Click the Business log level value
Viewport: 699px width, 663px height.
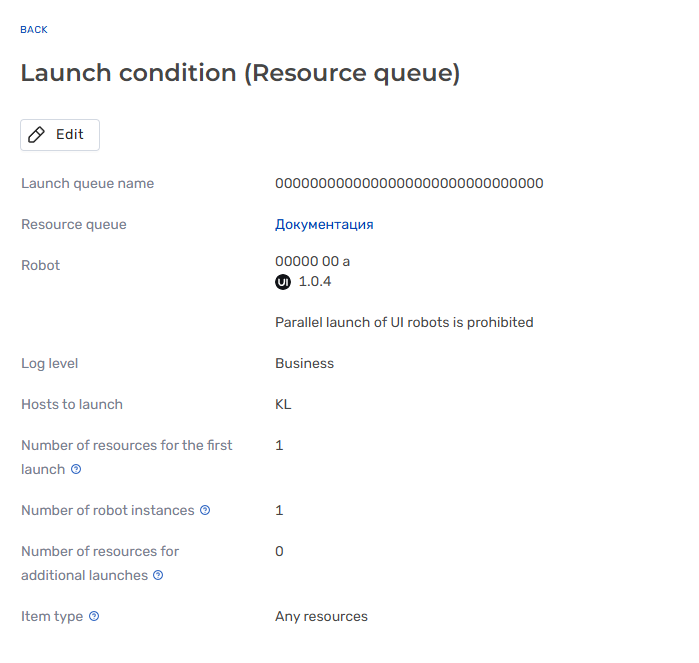[x=304, y=363]
